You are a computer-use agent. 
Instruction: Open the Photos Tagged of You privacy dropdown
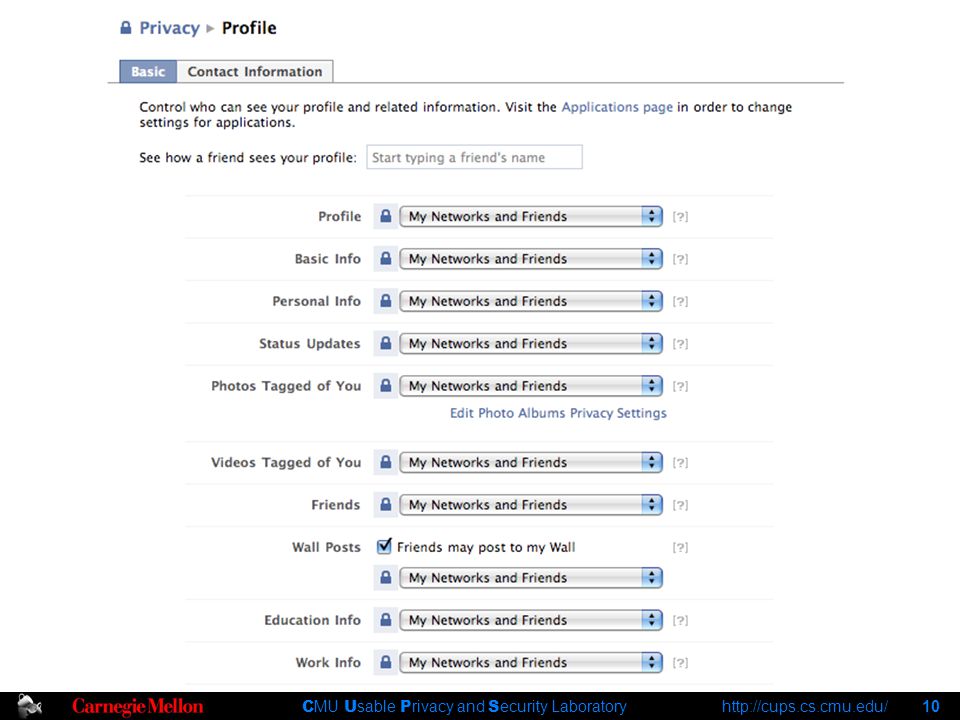[531, 386]
